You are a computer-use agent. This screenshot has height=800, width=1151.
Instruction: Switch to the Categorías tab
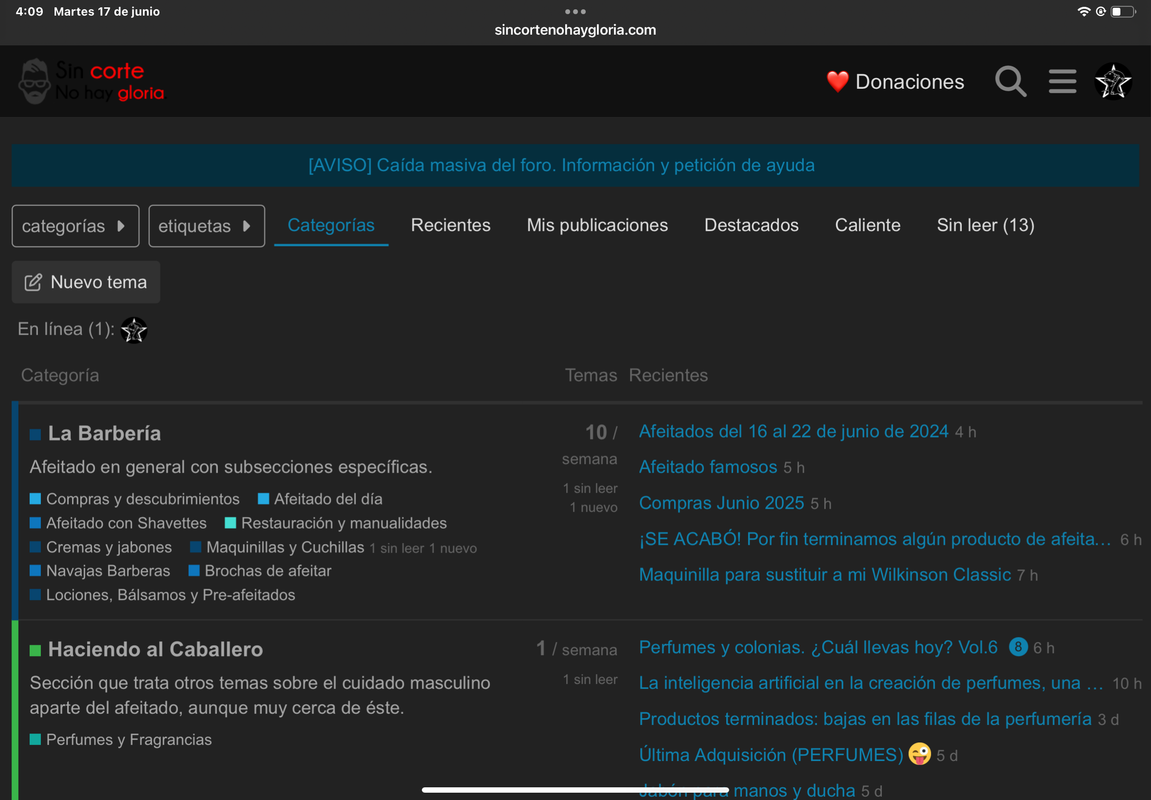tap(331, 225)
